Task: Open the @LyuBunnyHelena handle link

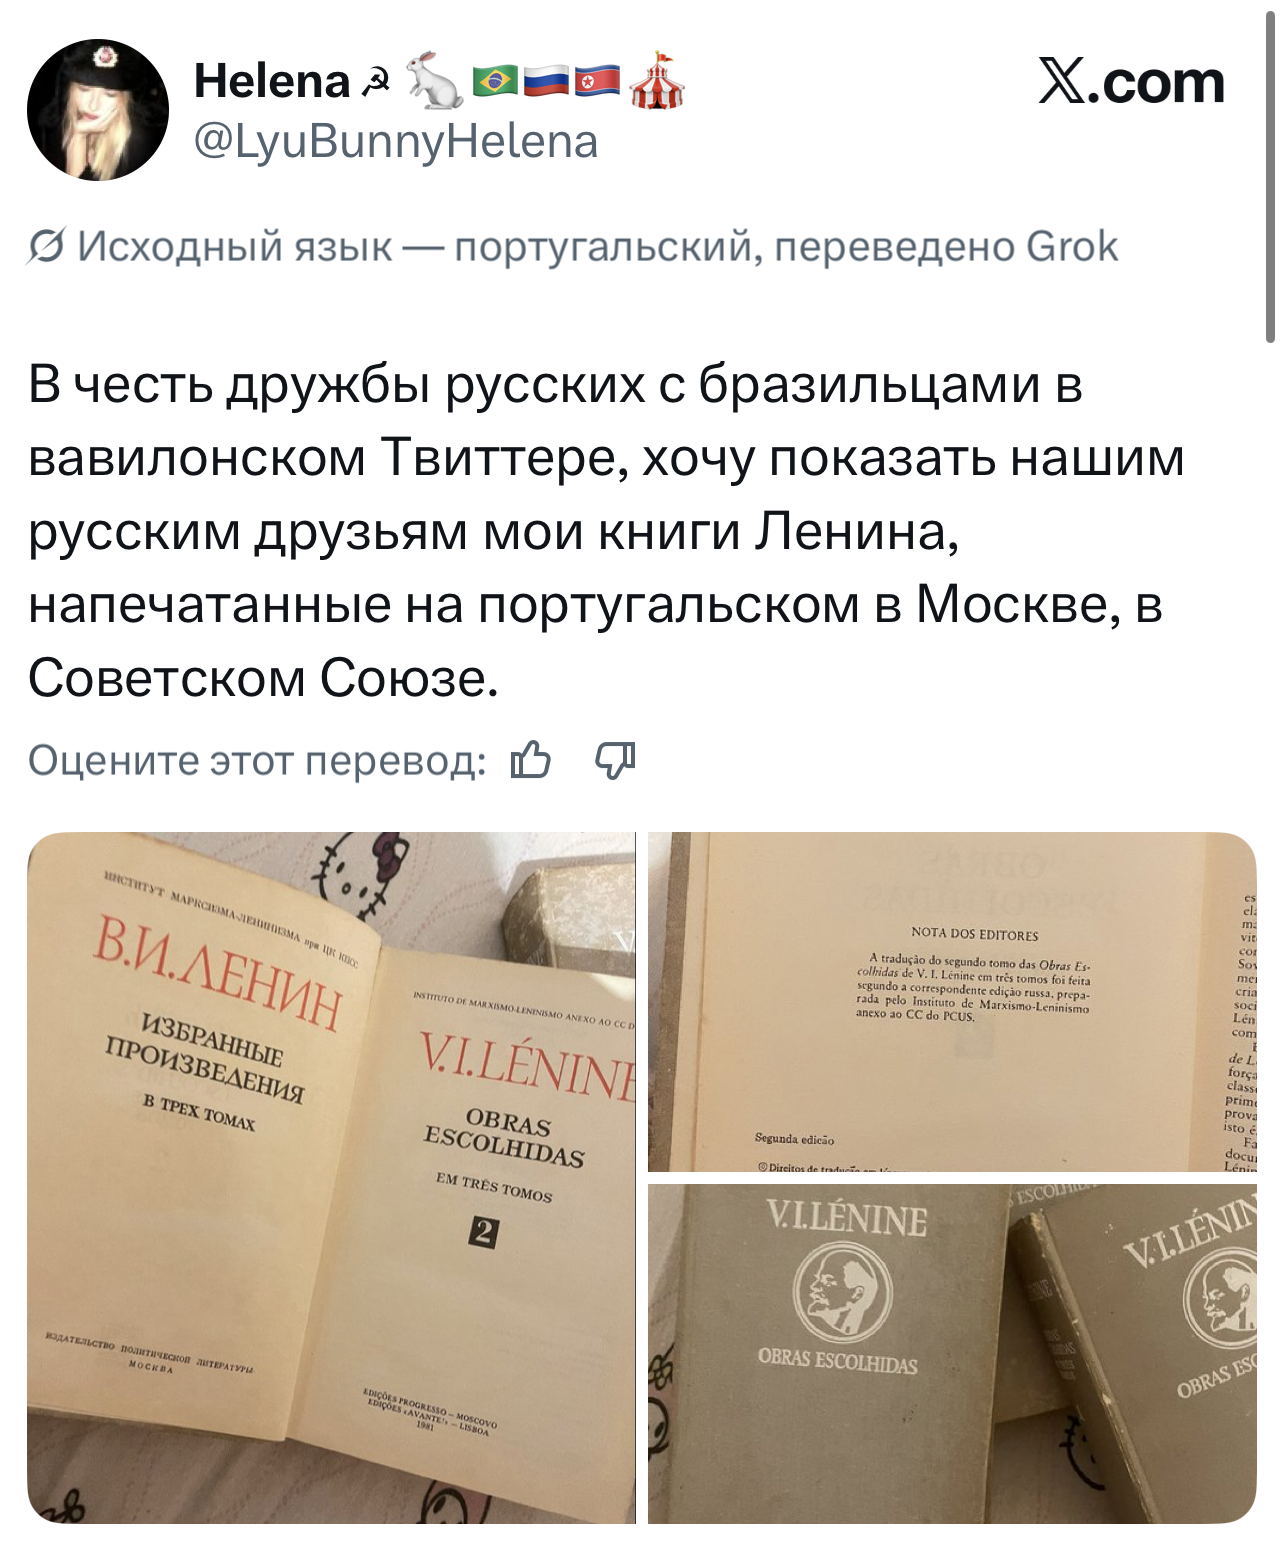Action: (396, 141)
